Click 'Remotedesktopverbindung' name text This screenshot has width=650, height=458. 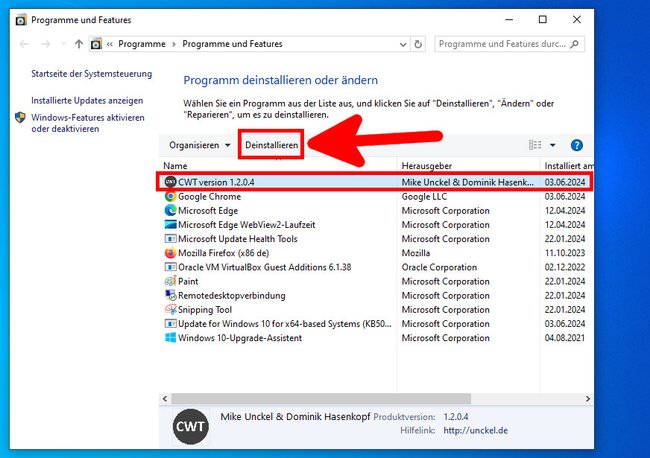pyautogui.click(x=232, y=296)
